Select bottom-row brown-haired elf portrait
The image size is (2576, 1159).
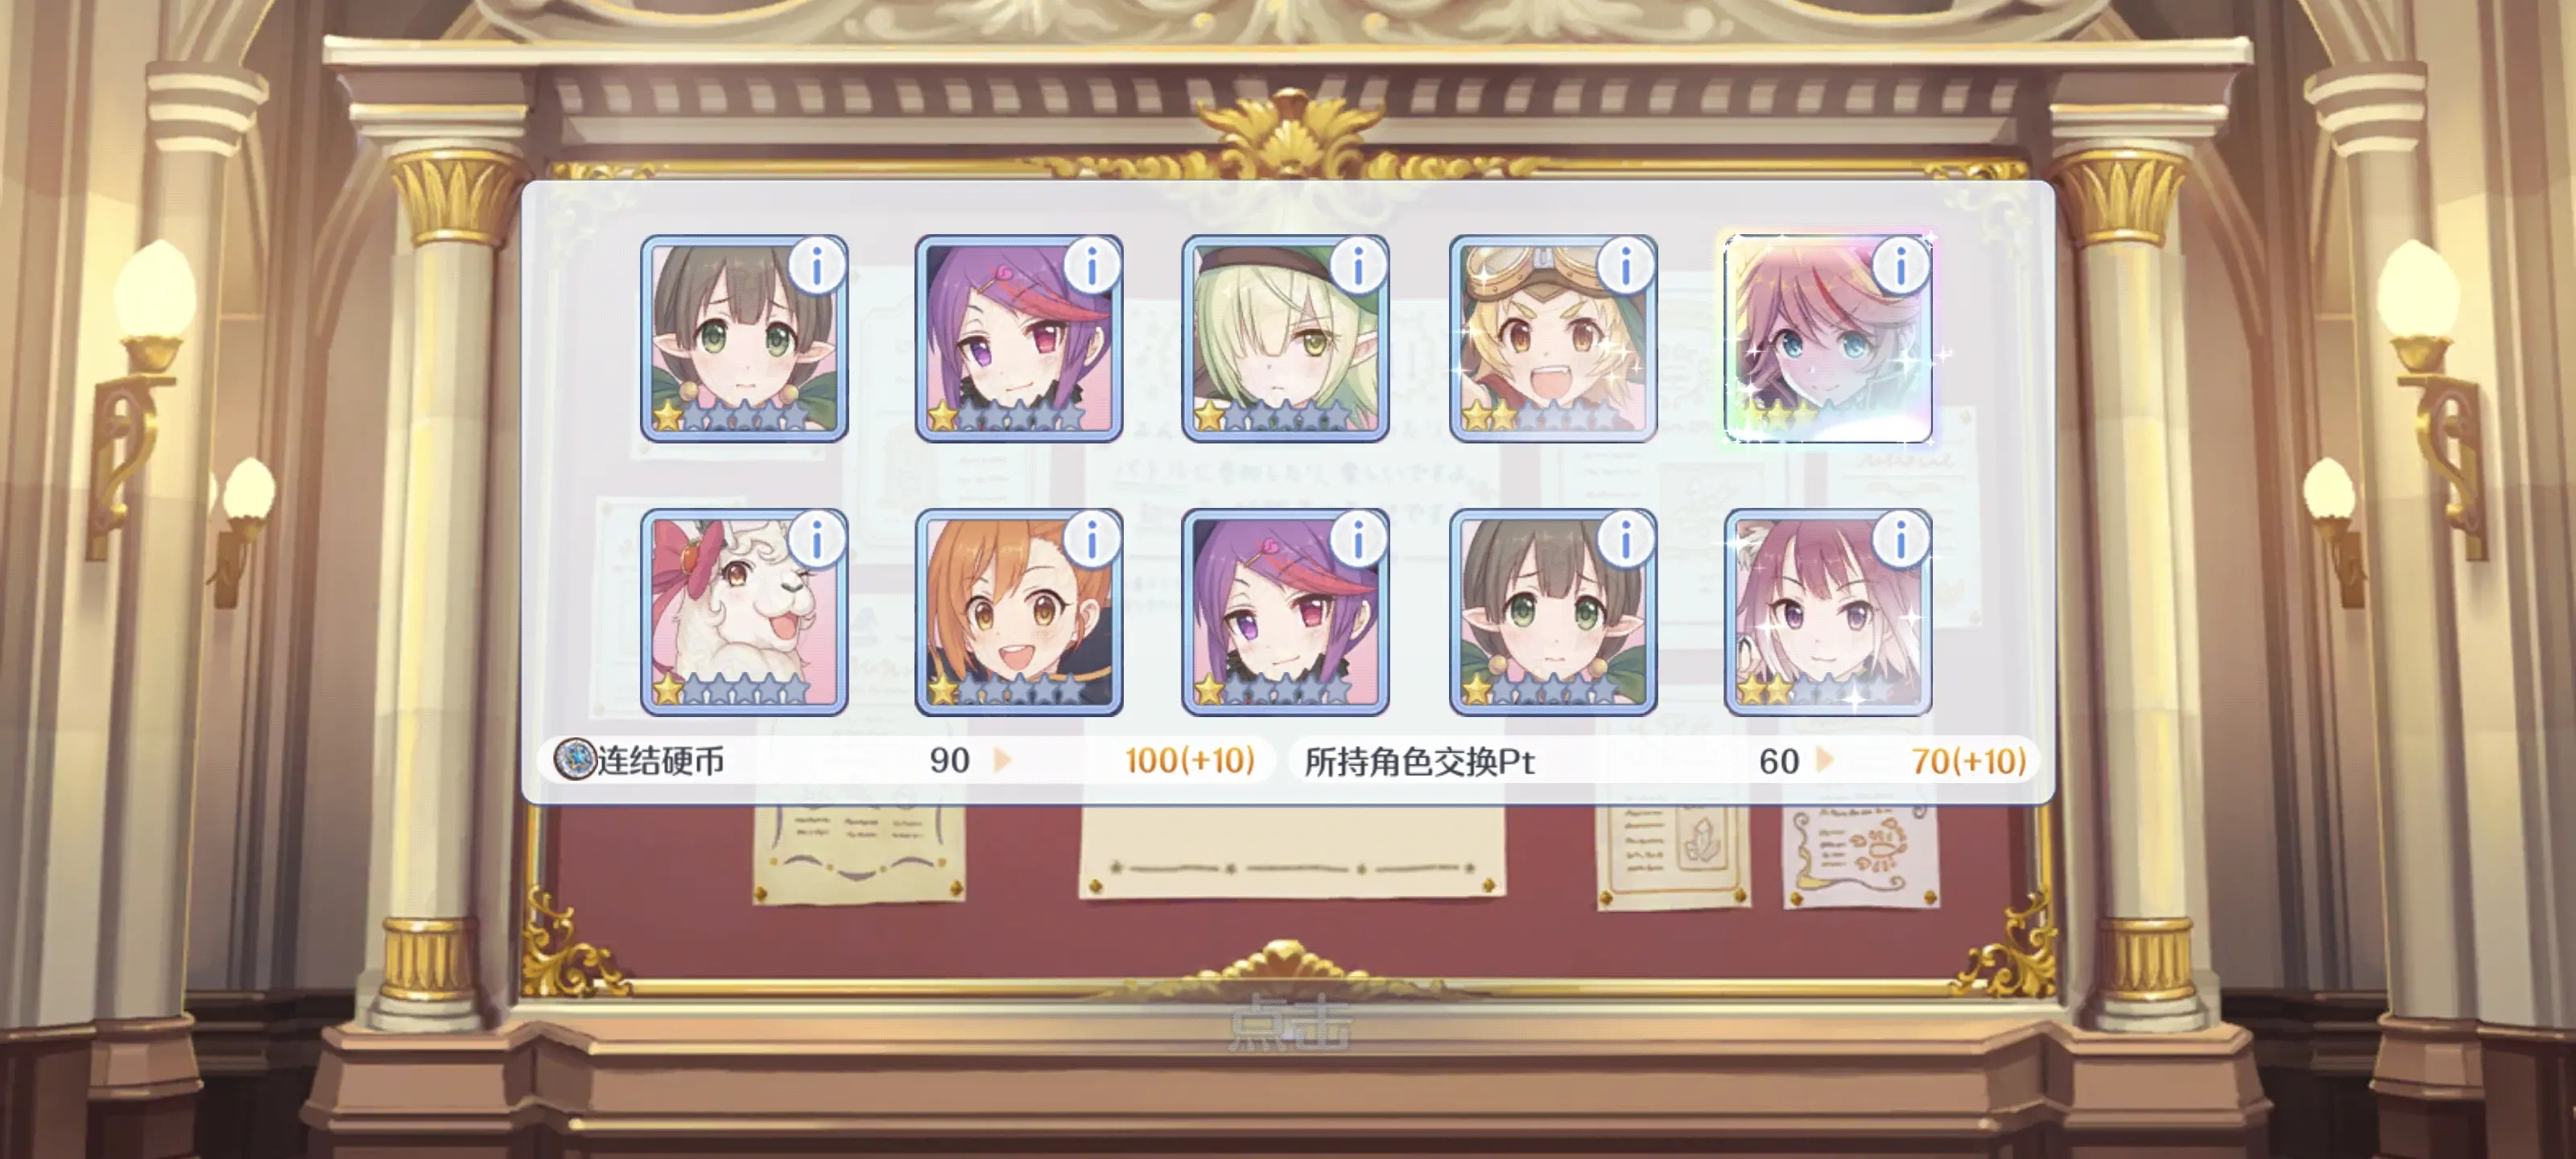pyautogui.click(x=1552, y=612)
